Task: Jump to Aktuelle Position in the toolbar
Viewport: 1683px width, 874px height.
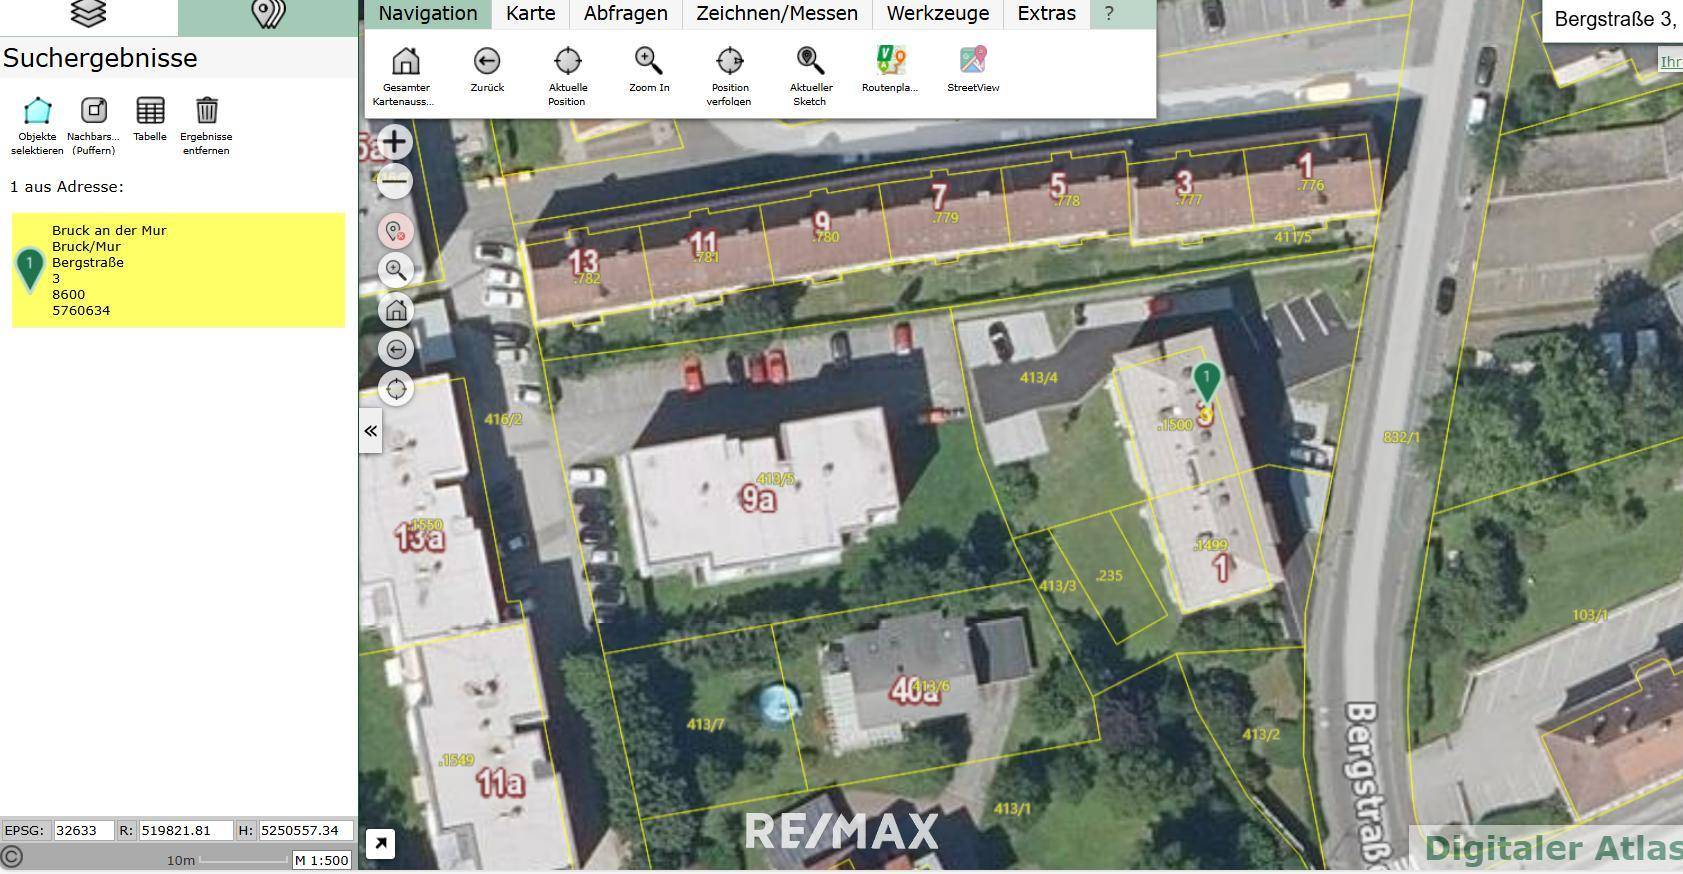Action: 567,75
